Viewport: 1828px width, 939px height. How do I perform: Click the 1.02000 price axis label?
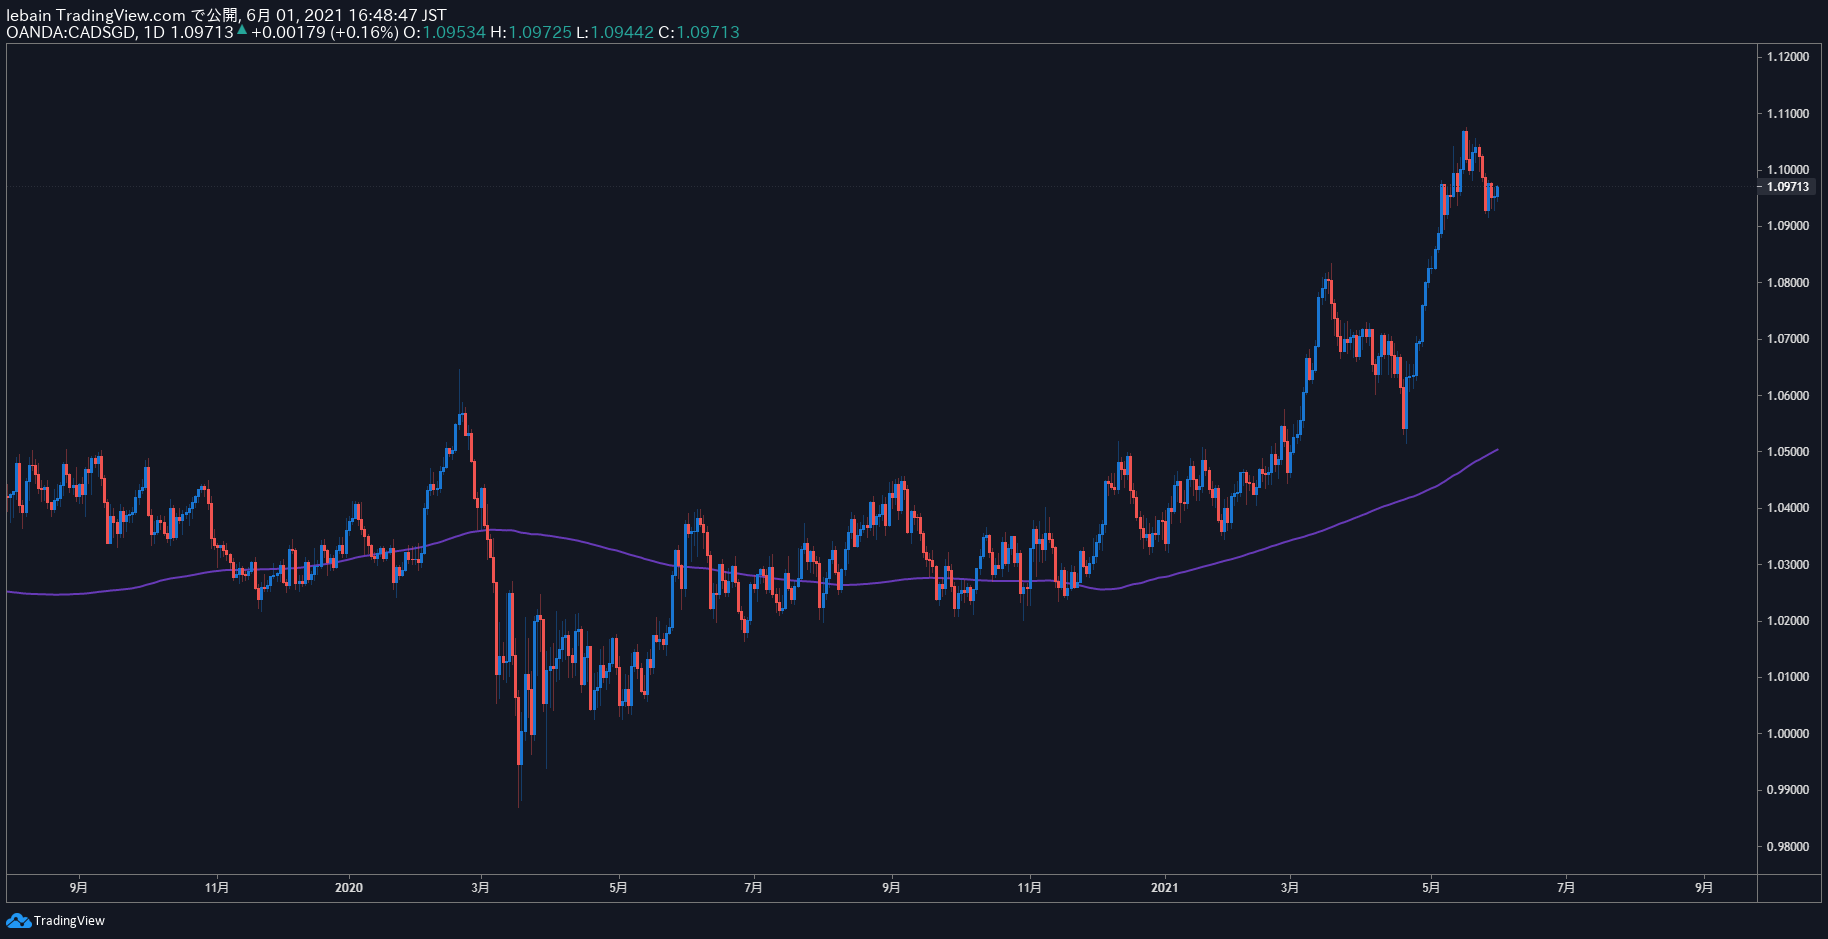[1788, 621]
